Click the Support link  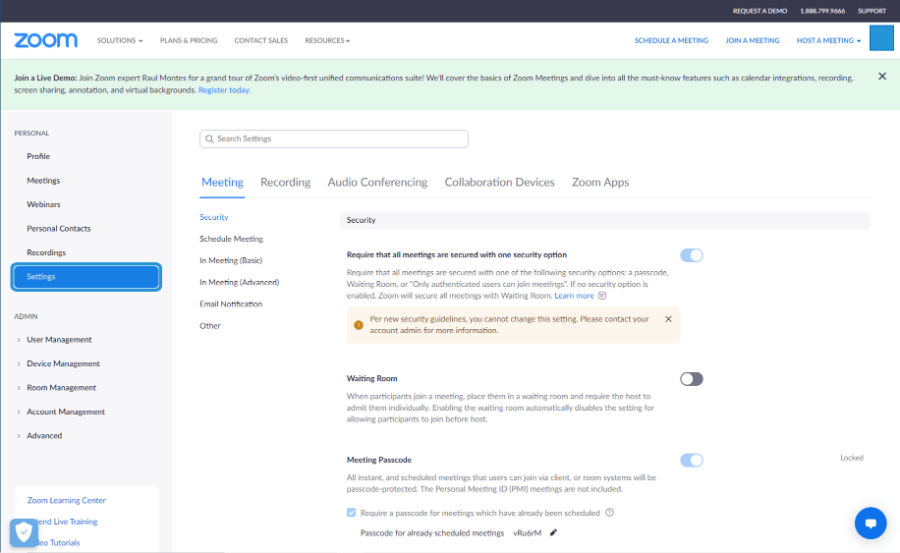[x=872, y=11]
